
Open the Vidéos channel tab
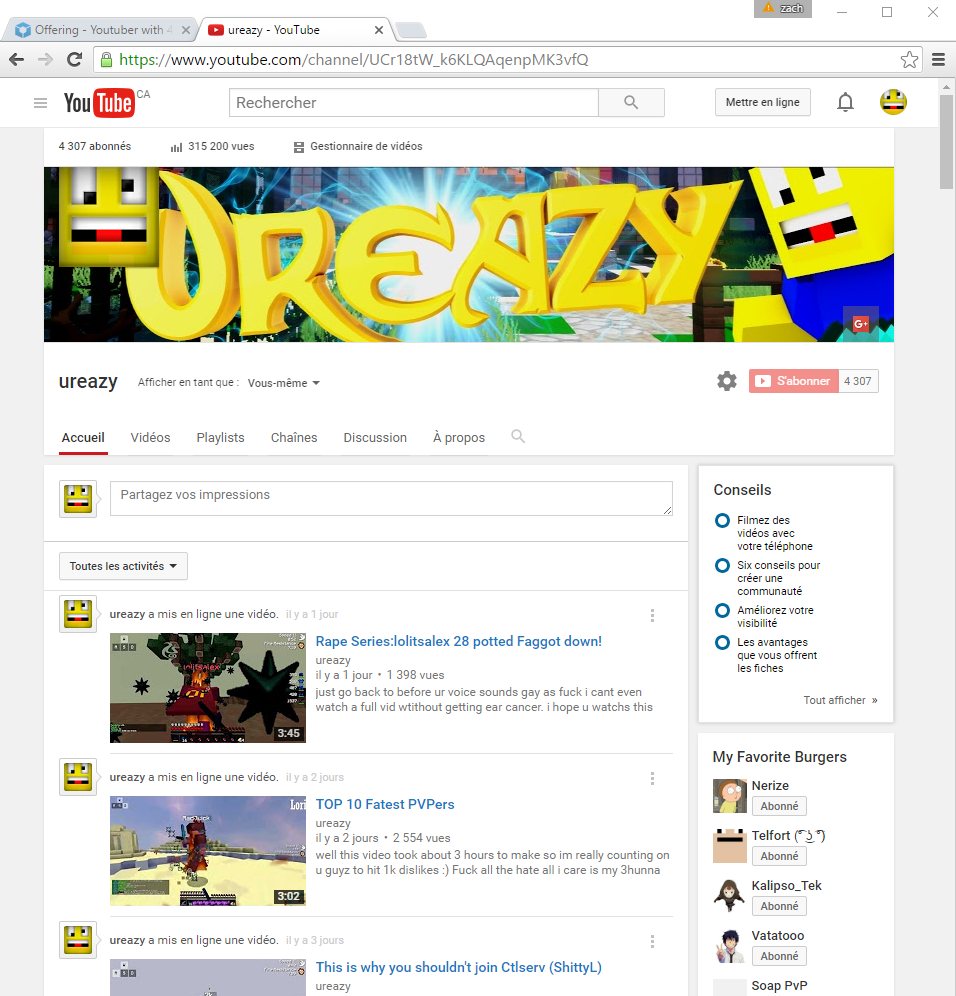[151, 438]
